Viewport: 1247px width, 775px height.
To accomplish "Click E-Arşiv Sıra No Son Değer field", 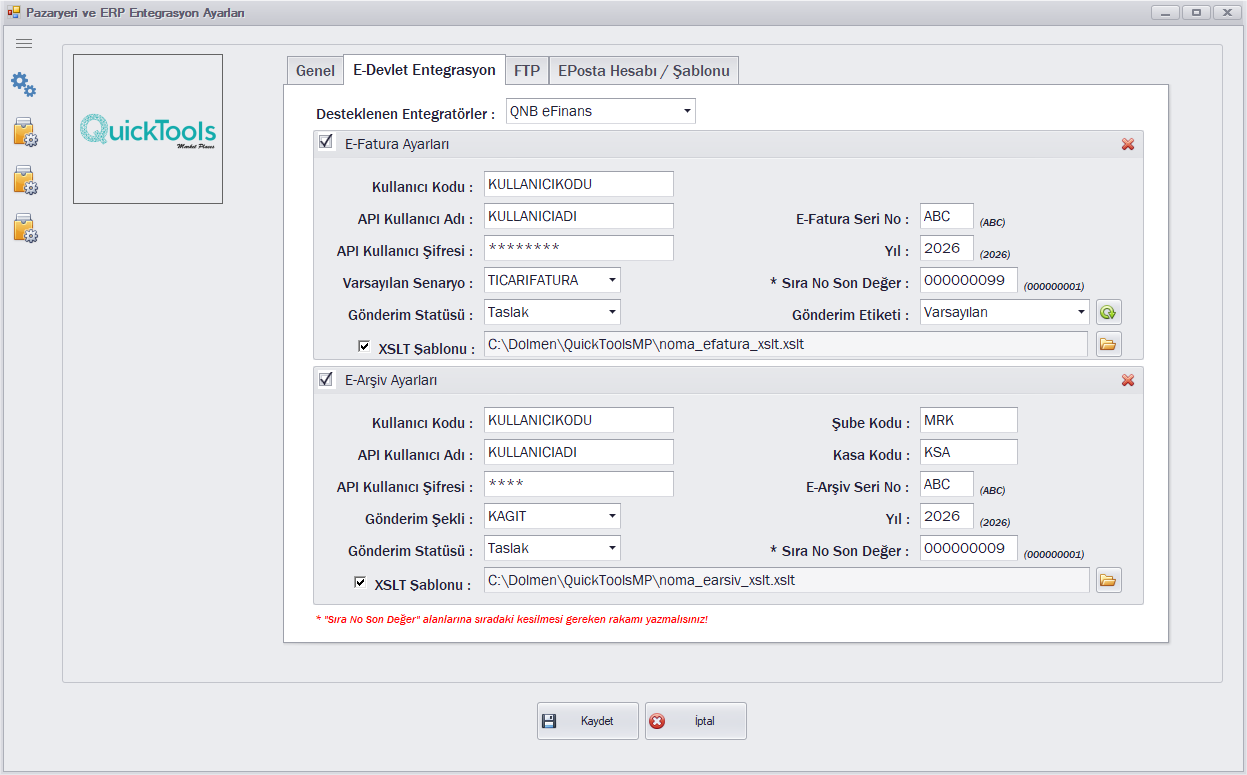I will 969,548.
